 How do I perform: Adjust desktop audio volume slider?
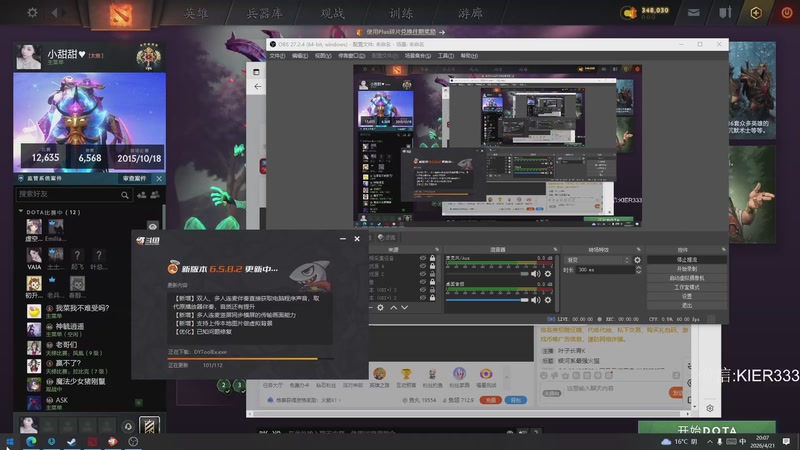(x=487, y=300)
